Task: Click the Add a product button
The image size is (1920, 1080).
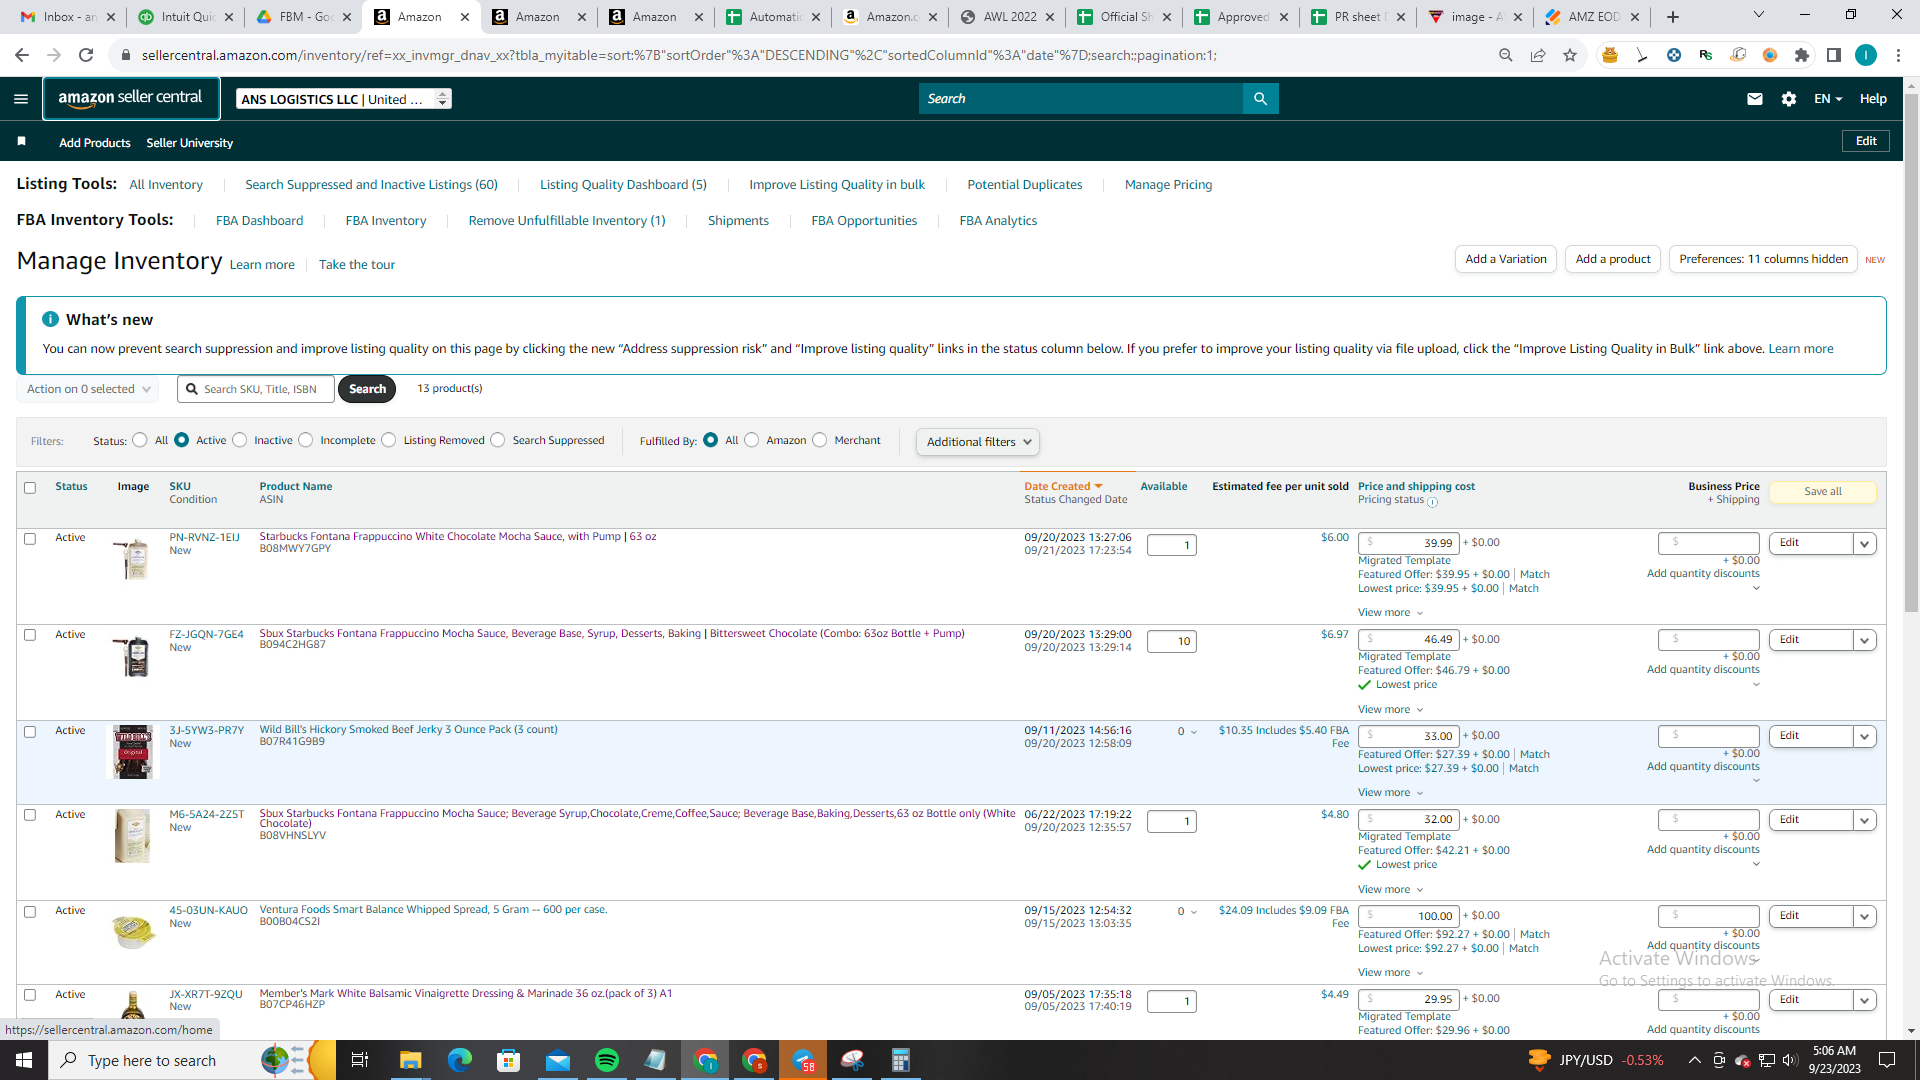Action: (x=1613, y=259)
